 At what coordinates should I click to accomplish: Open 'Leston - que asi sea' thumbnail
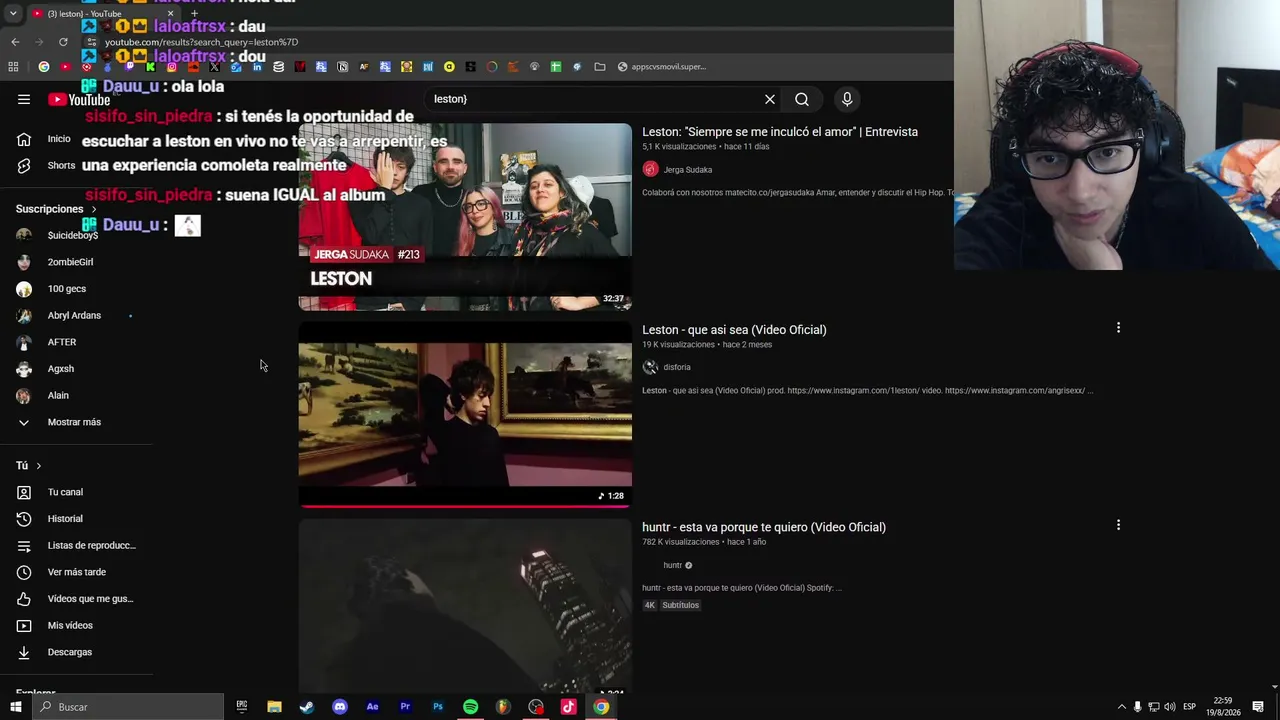pyautogui.click(x=465, y=415)
